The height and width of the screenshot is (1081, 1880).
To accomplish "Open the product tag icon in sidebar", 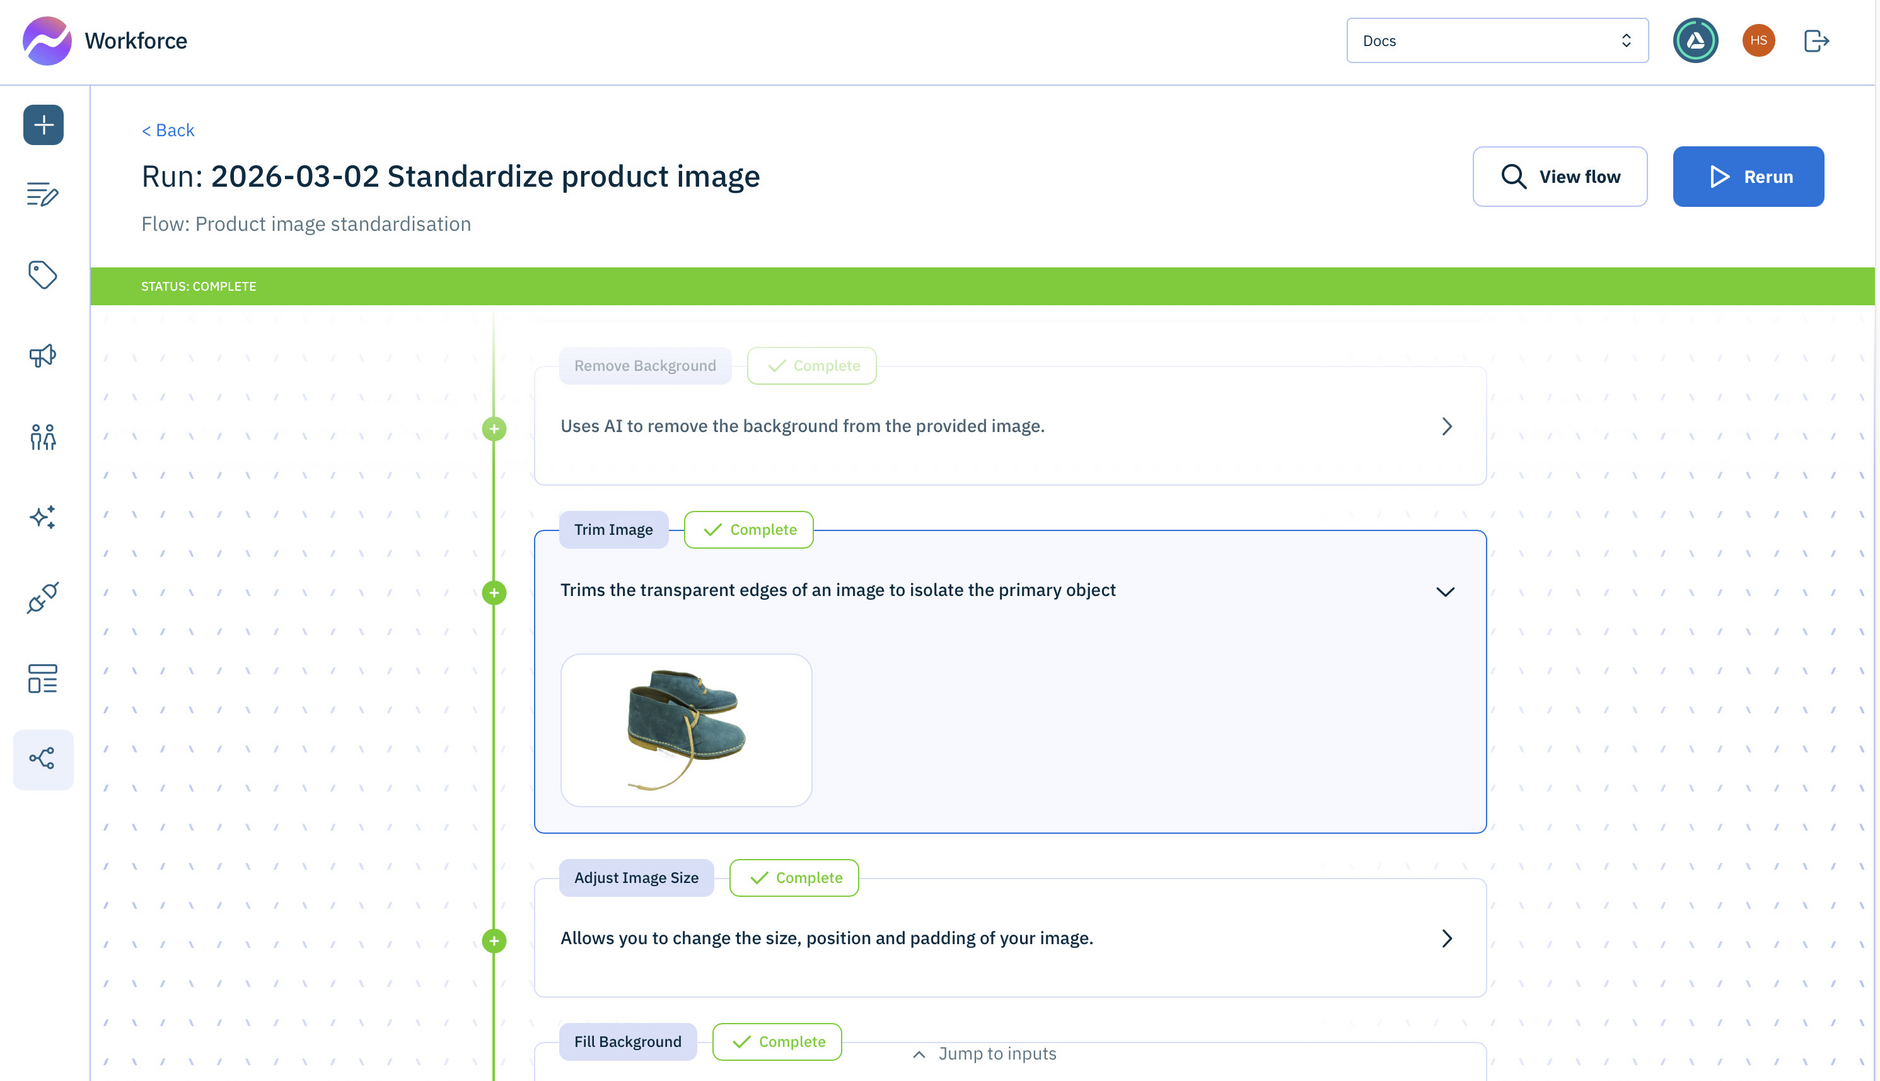I will [42, 275].
